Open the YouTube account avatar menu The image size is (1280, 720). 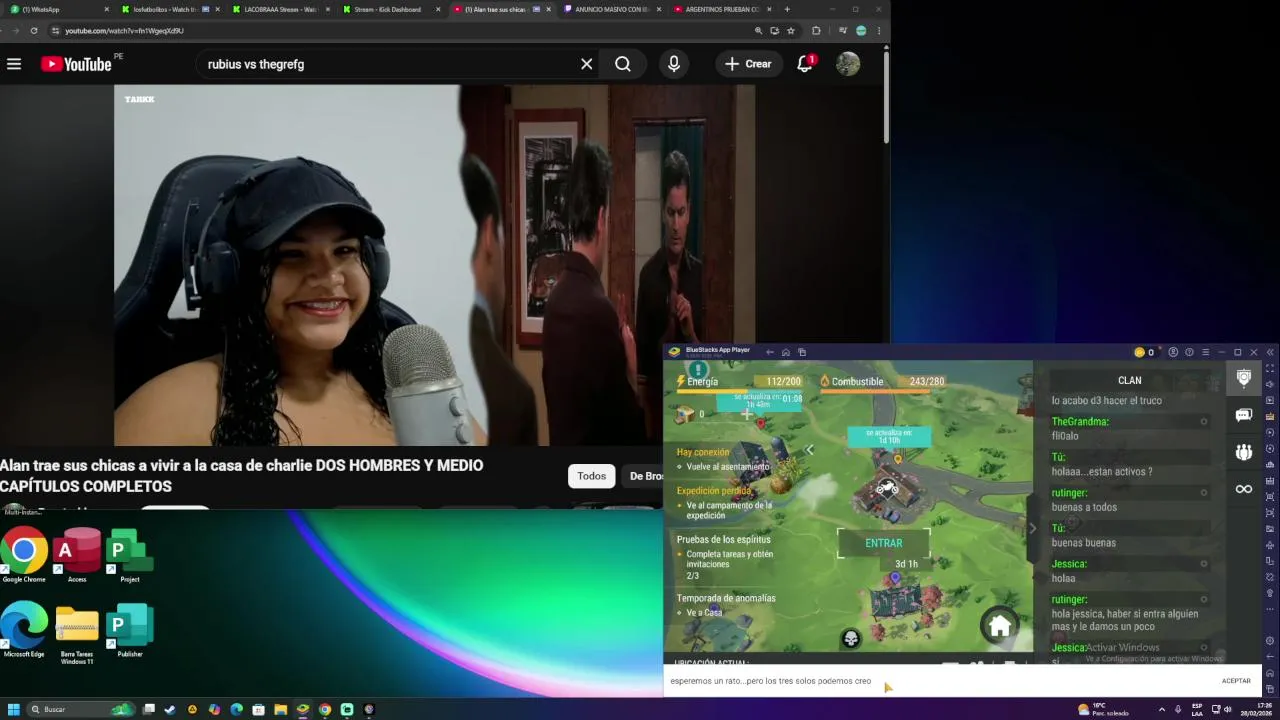(x=848, y=64)
